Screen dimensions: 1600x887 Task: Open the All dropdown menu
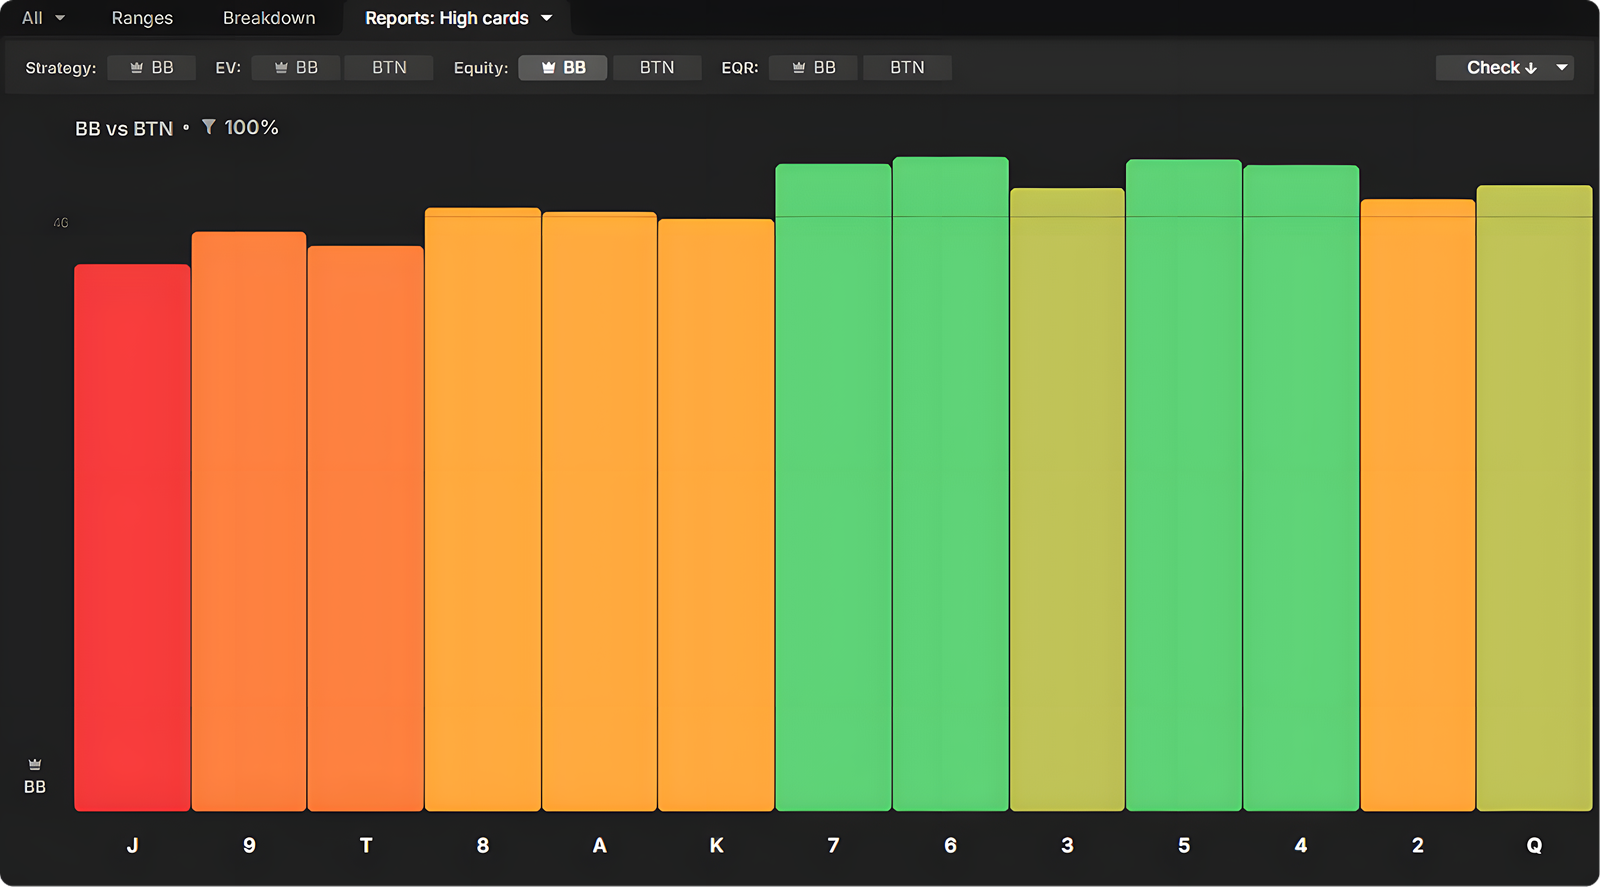tap(43, 18)
